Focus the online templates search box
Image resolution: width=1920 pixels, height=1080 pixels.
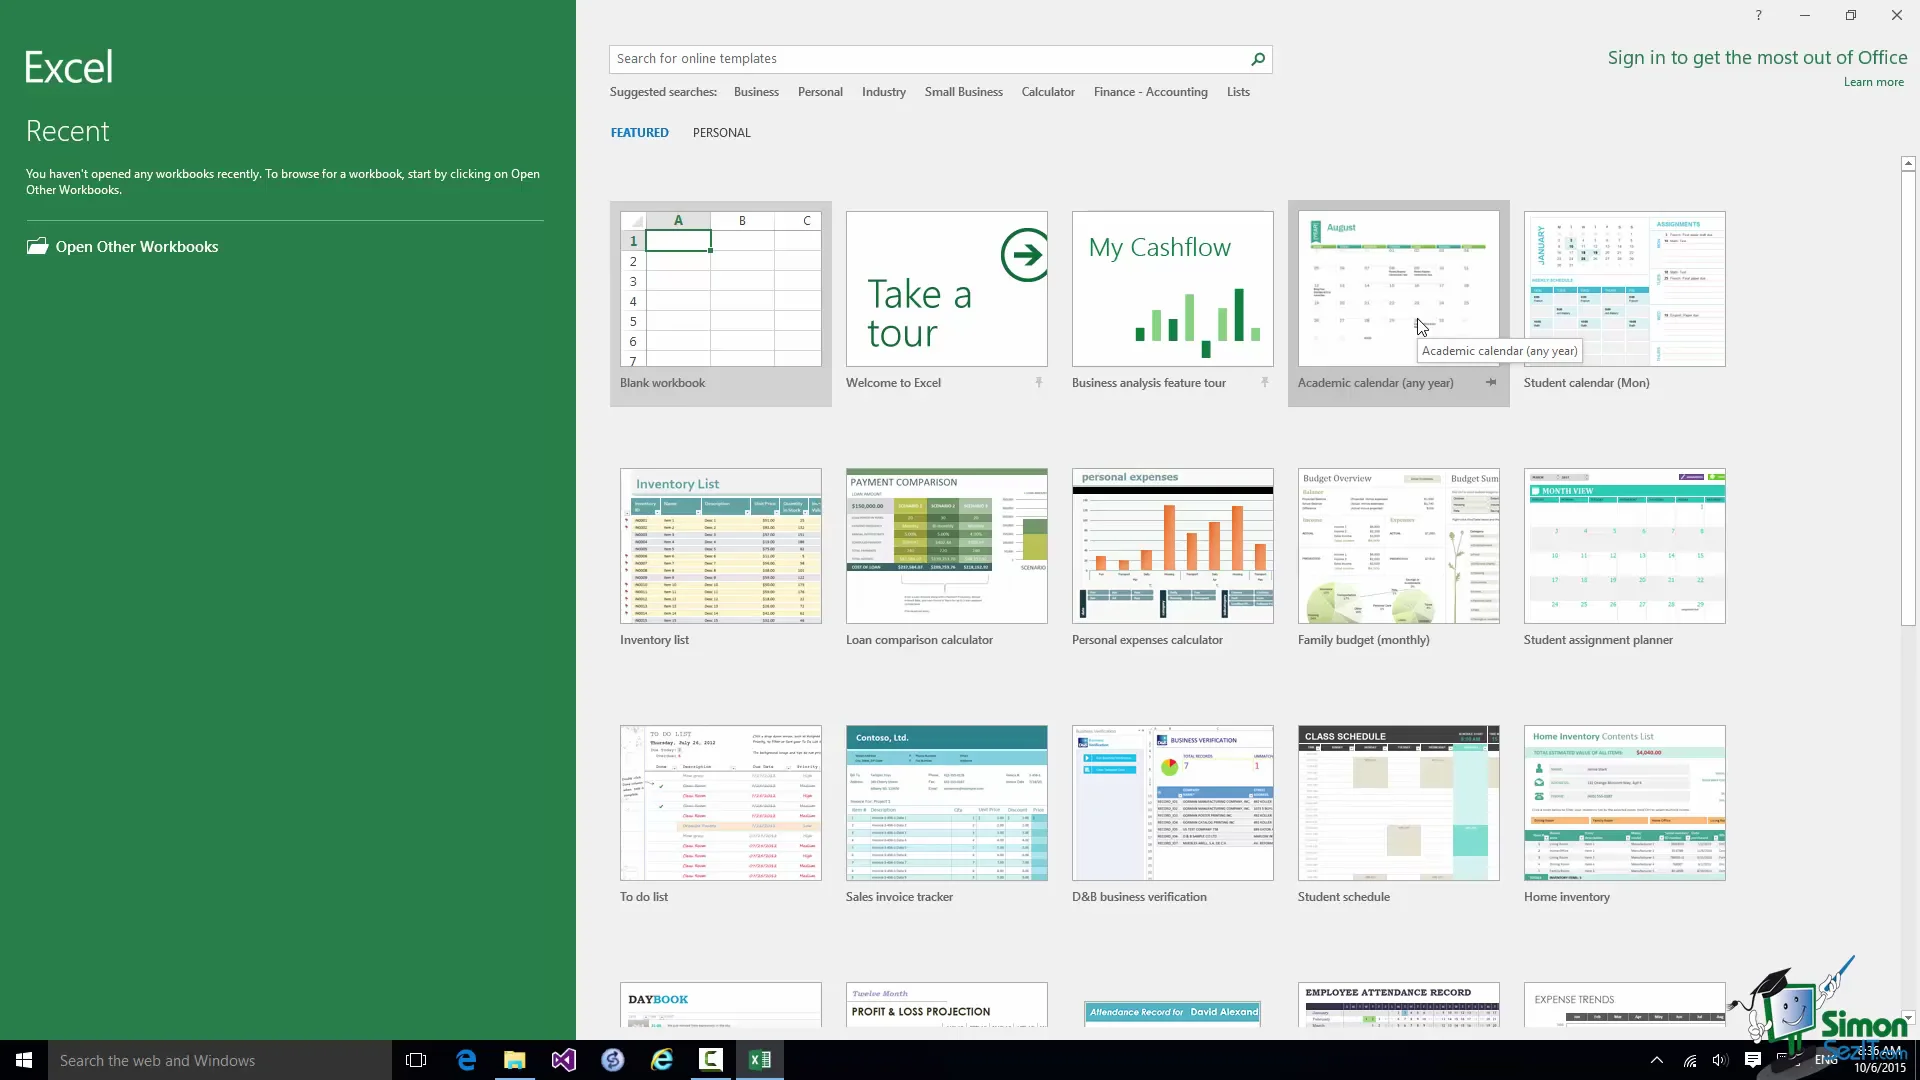tap(925, 59)
